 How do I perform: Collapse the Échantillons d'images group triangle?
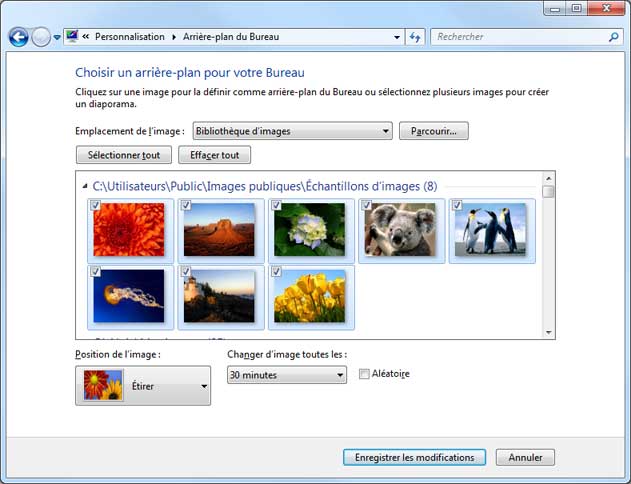tap(85, 186)
